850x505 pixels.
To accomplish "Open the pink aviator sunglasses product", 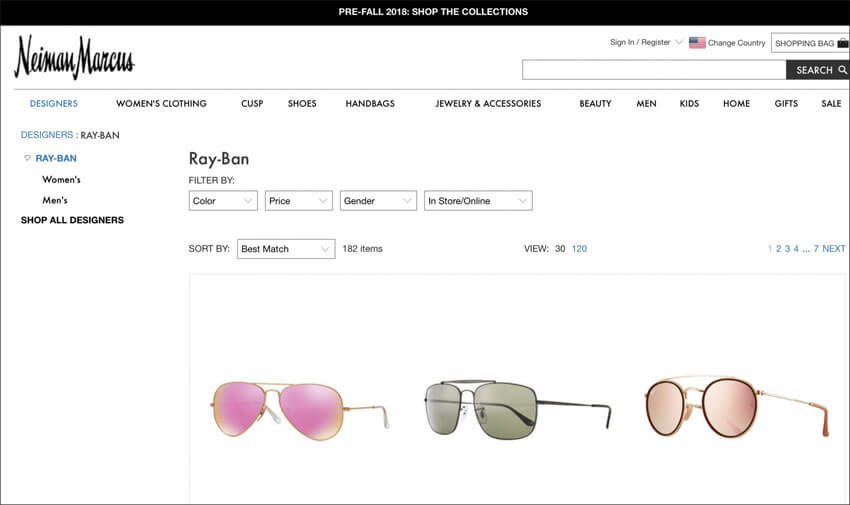I will [300, 410].
